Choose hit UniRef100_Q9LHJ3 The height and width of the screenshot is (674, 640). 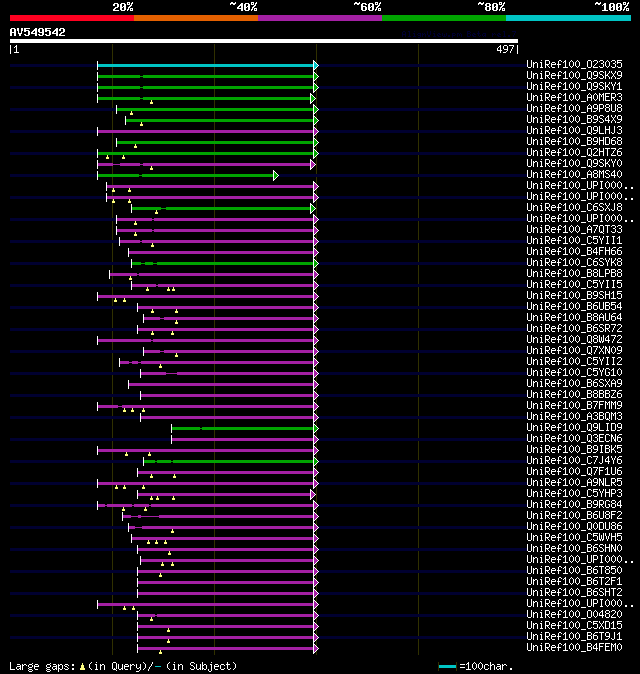coord(574,131)
